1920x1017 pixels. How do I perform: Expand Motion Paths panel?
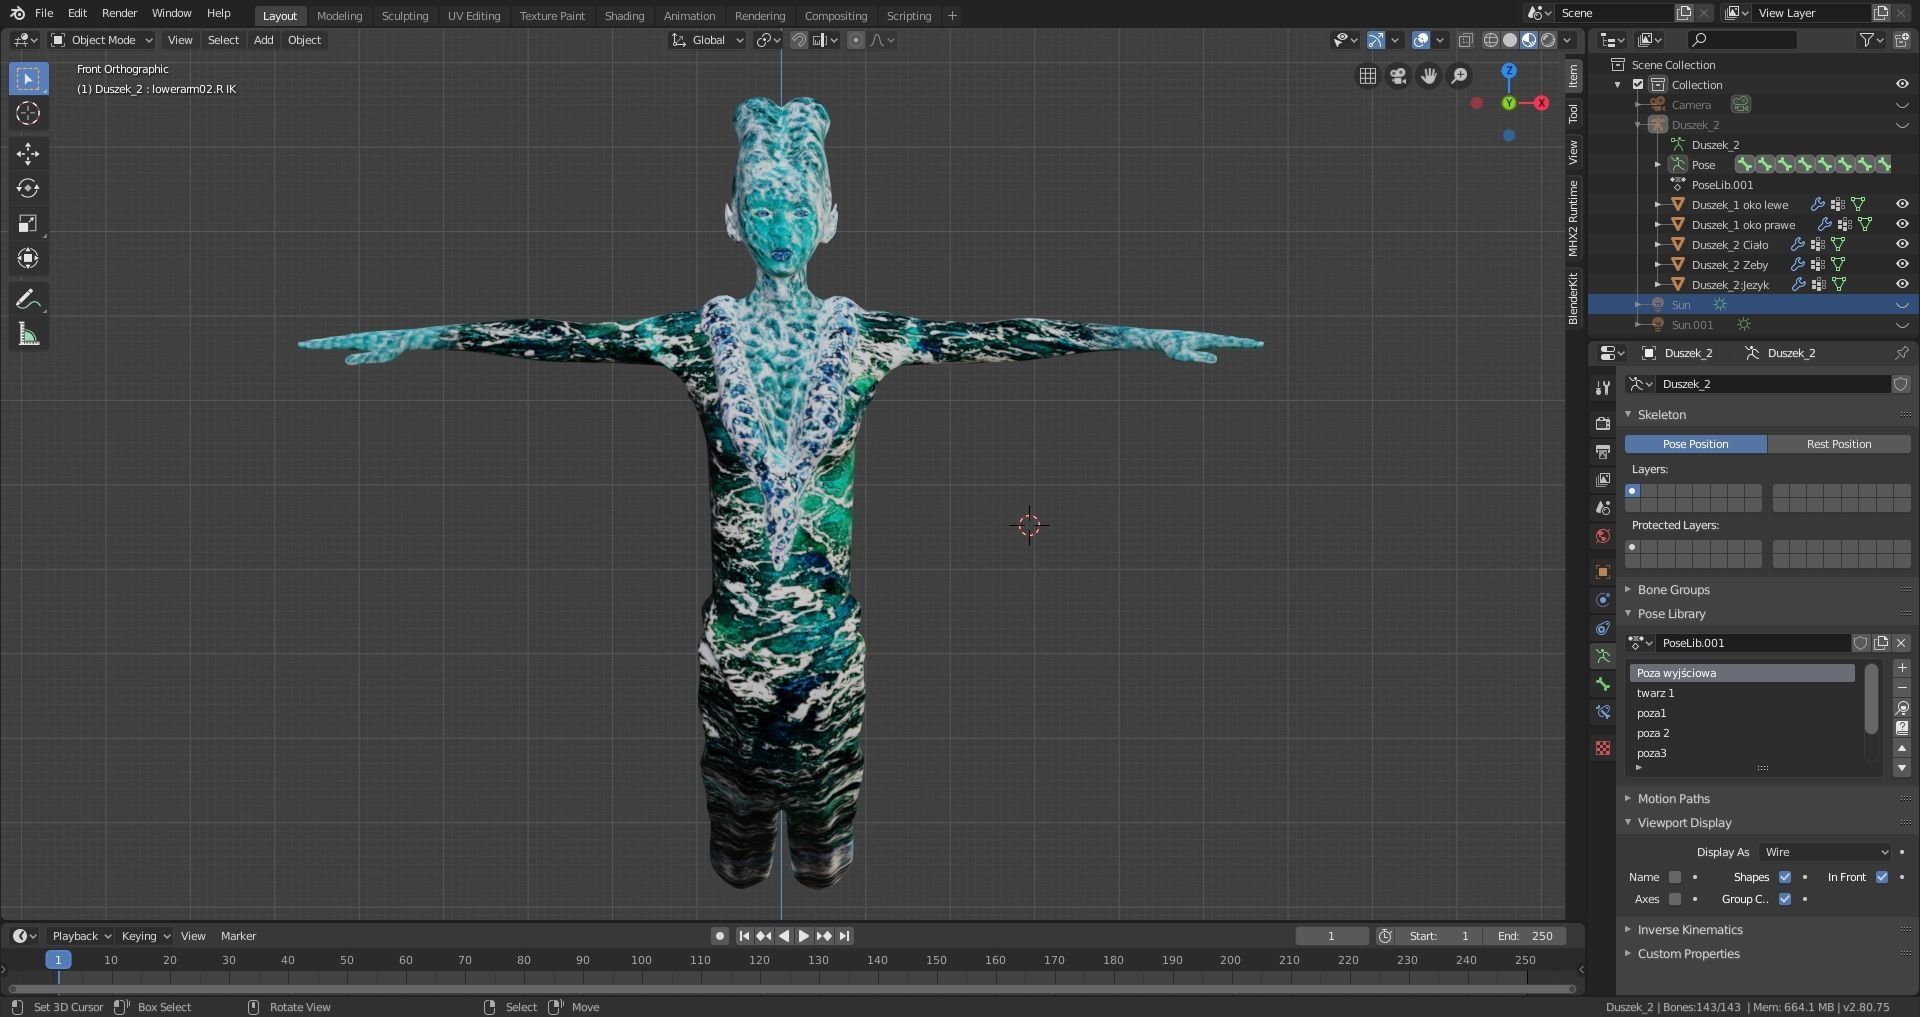tap(1673, 799)
